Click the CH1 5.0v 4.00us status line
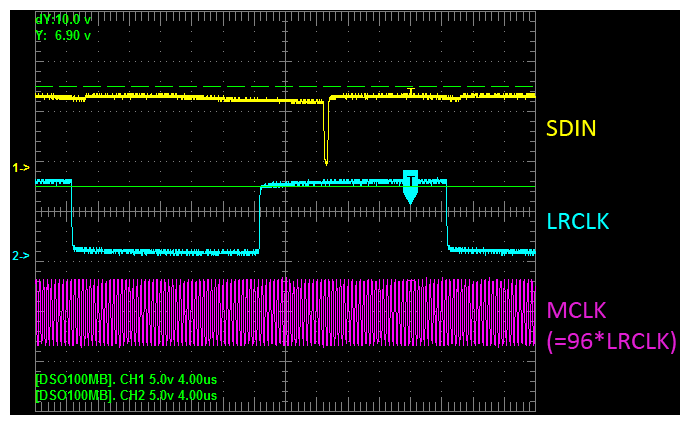Viewport: 690px width, 425px height. 126,379
